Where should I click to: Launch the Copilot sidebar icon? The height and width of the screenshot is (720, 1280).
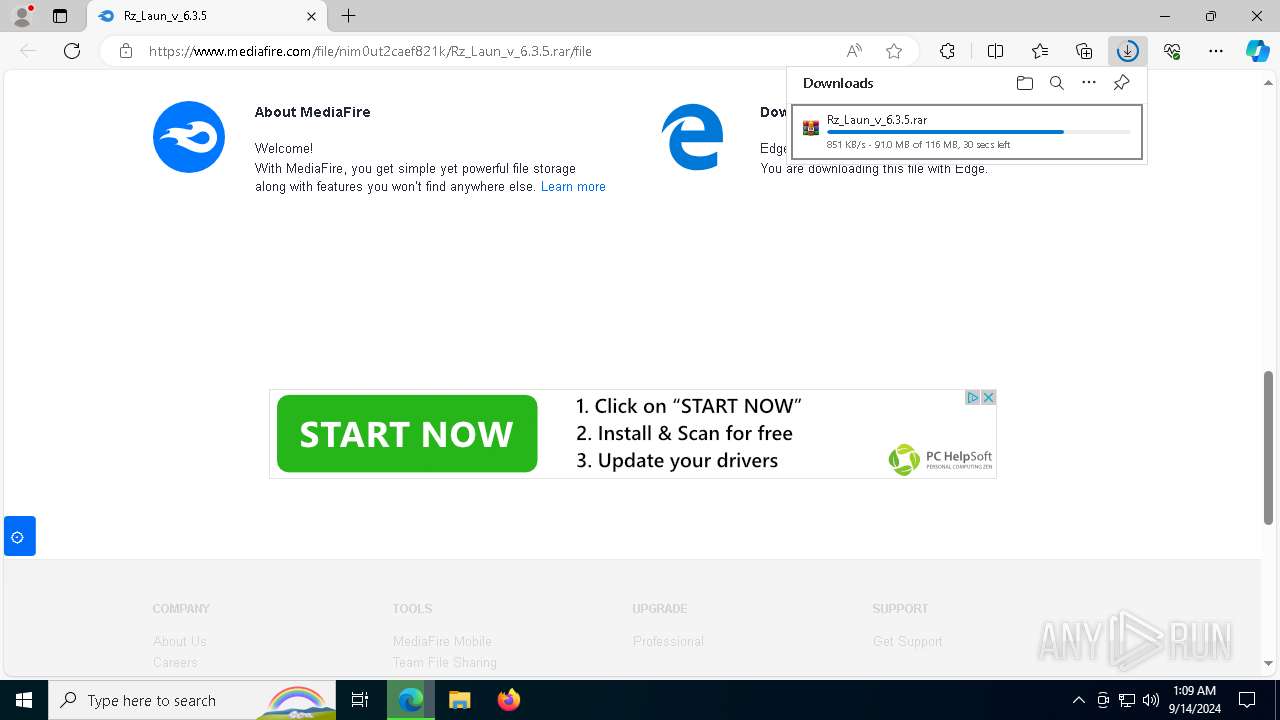1257,51
